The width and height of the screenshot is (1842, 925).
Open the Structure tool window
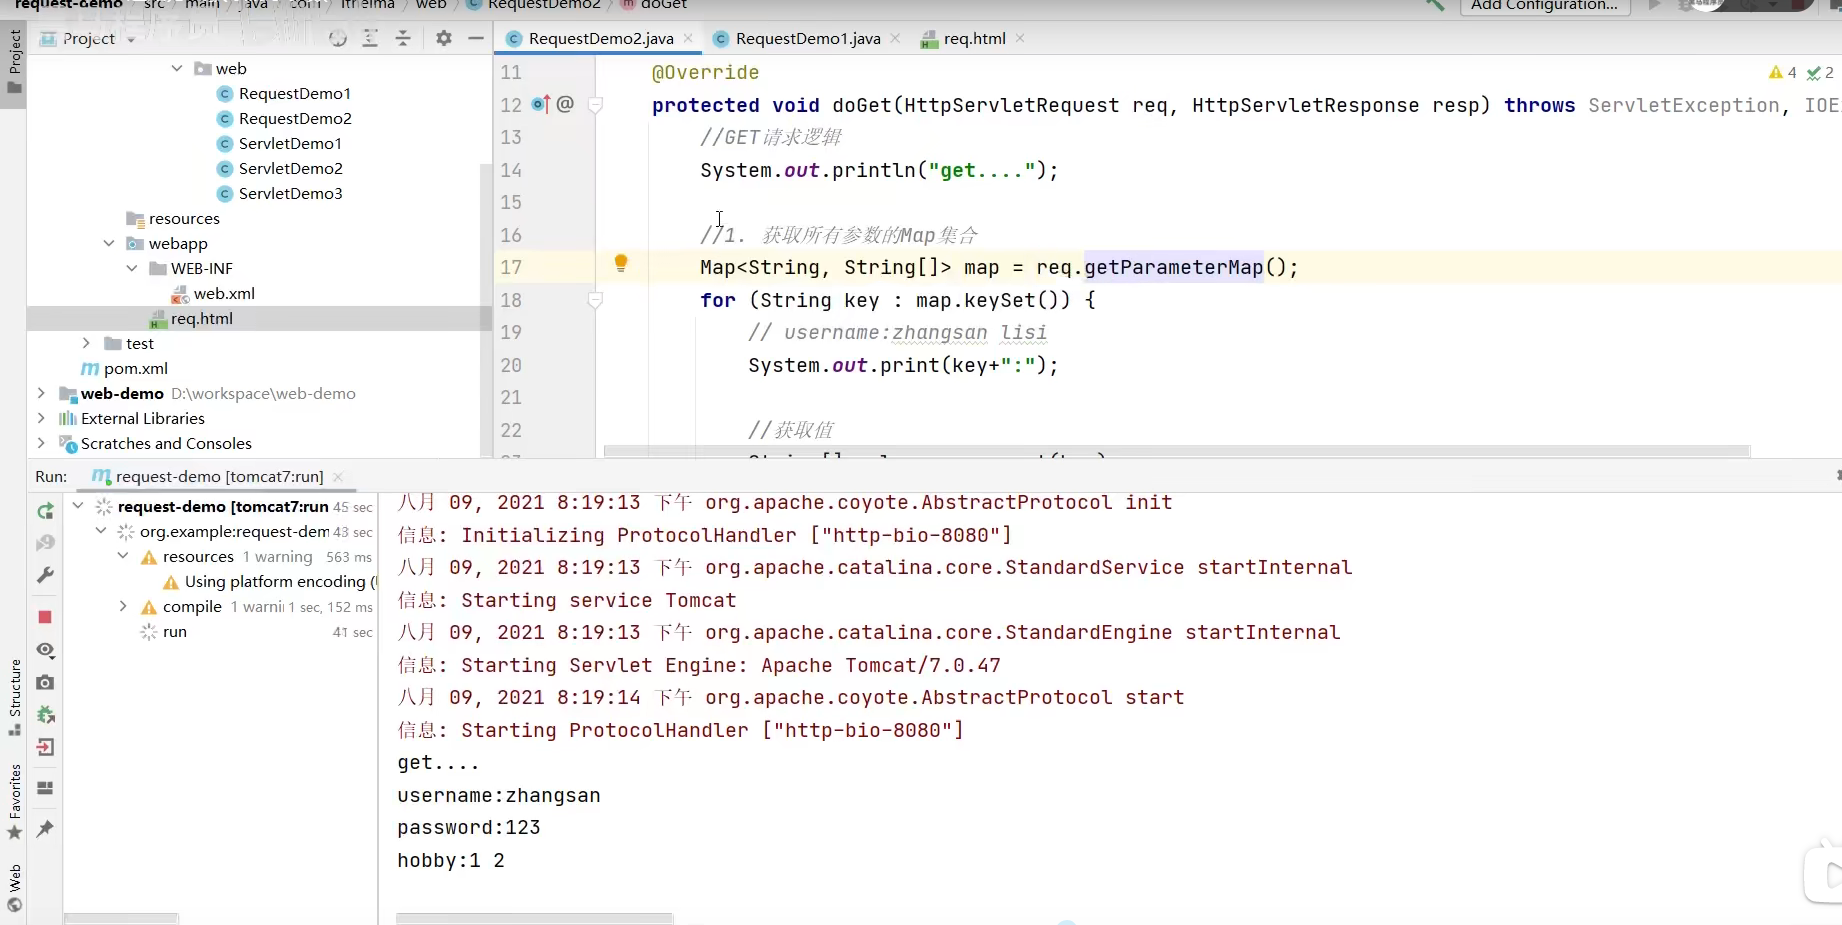(x=15, y=697)
